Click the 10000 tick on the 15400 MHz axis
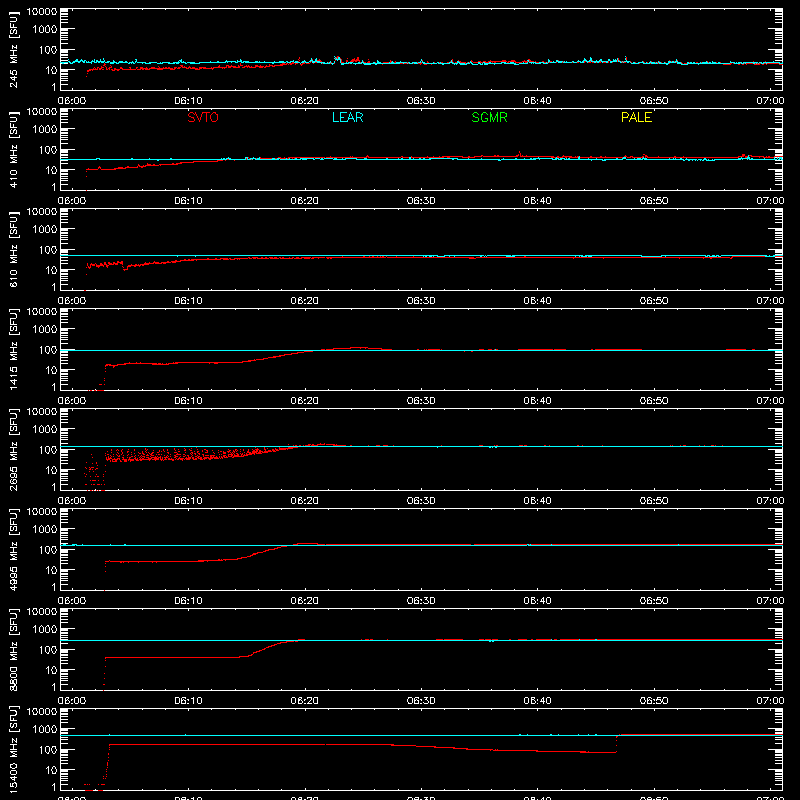Viewport: 800px width, 800px height. tap(42, 712)
